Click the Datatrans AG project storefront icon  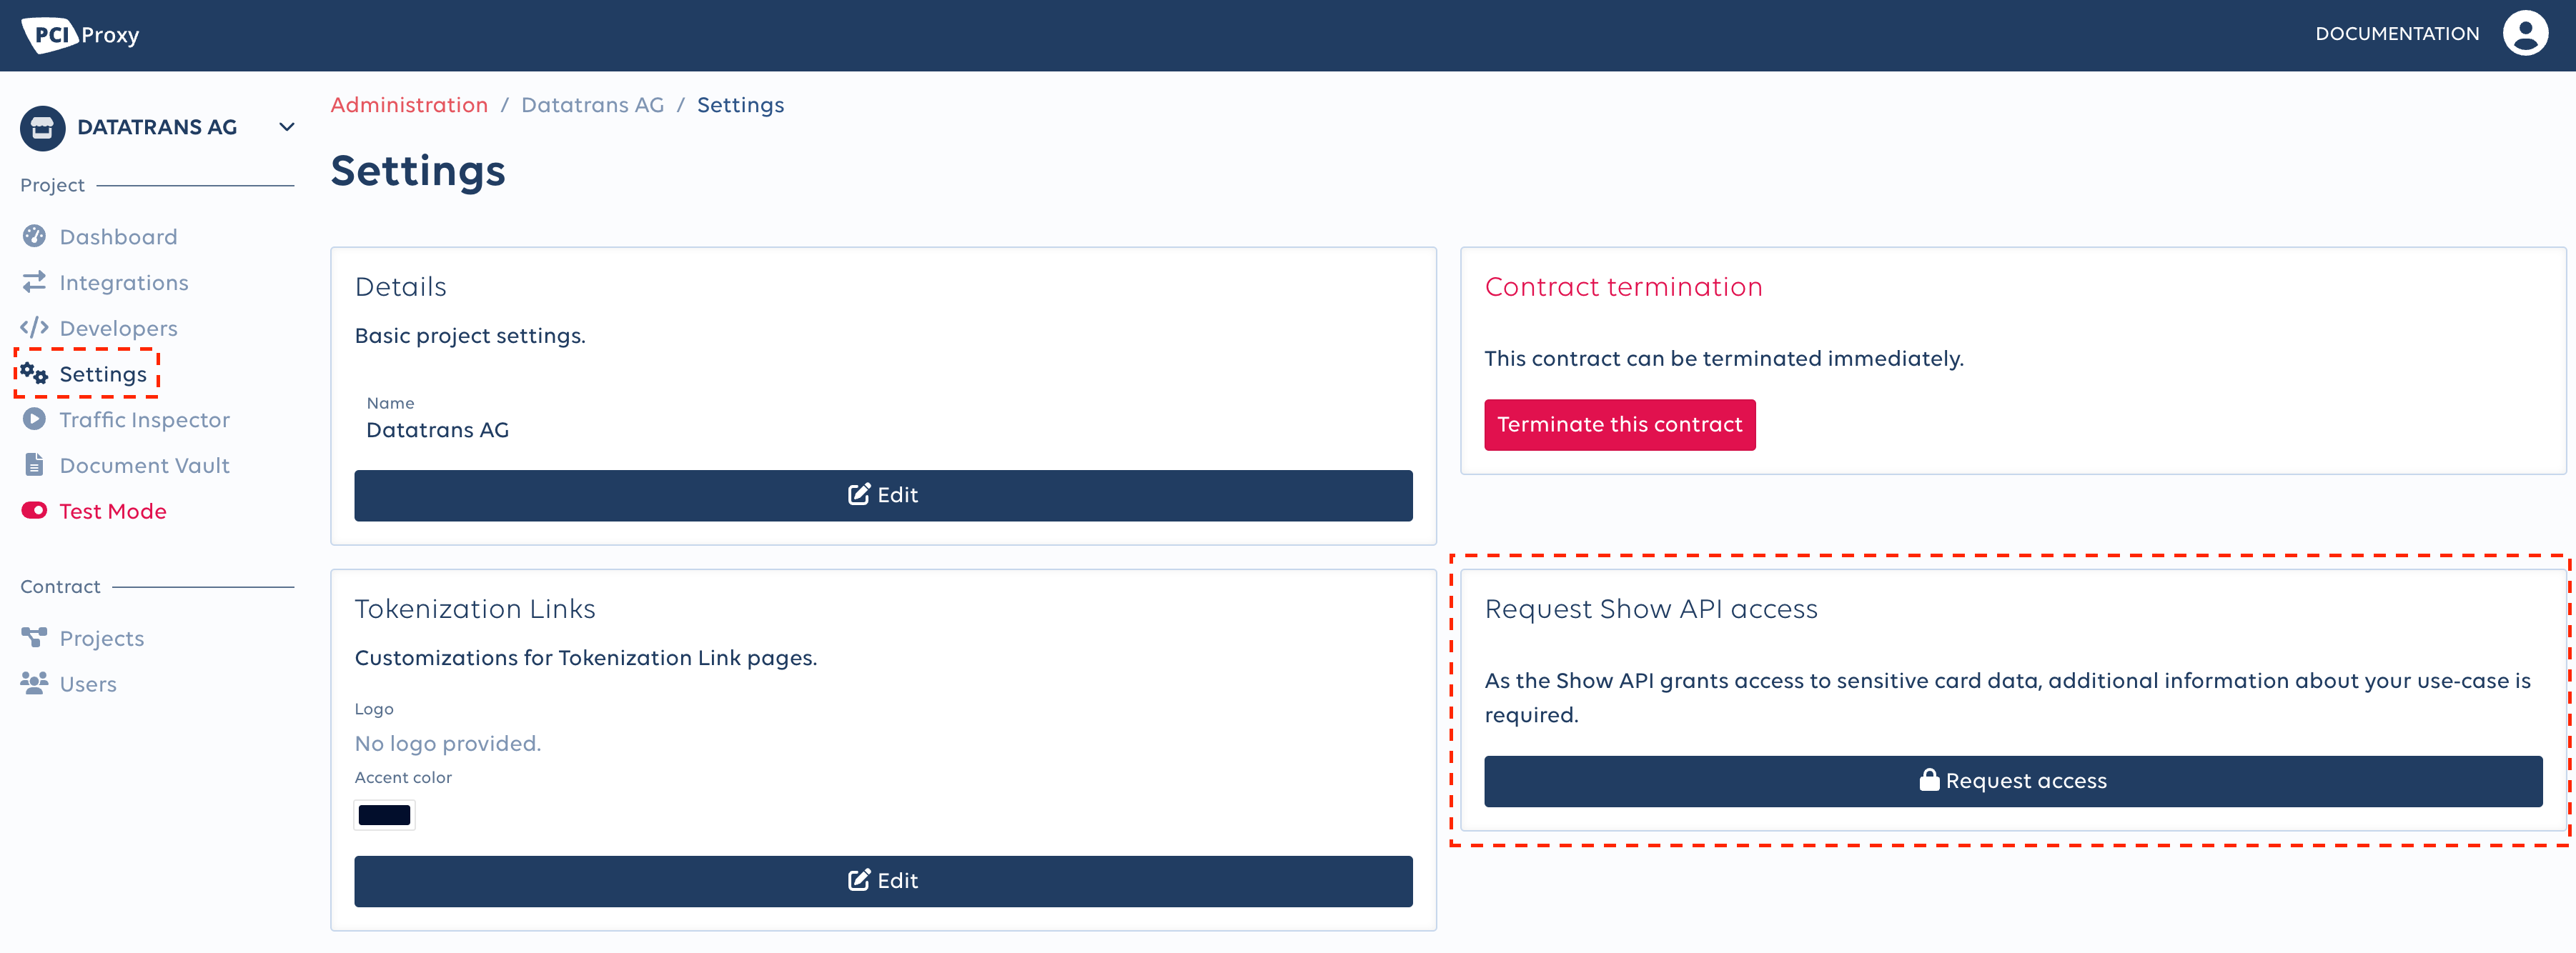(x=42, y=128)
